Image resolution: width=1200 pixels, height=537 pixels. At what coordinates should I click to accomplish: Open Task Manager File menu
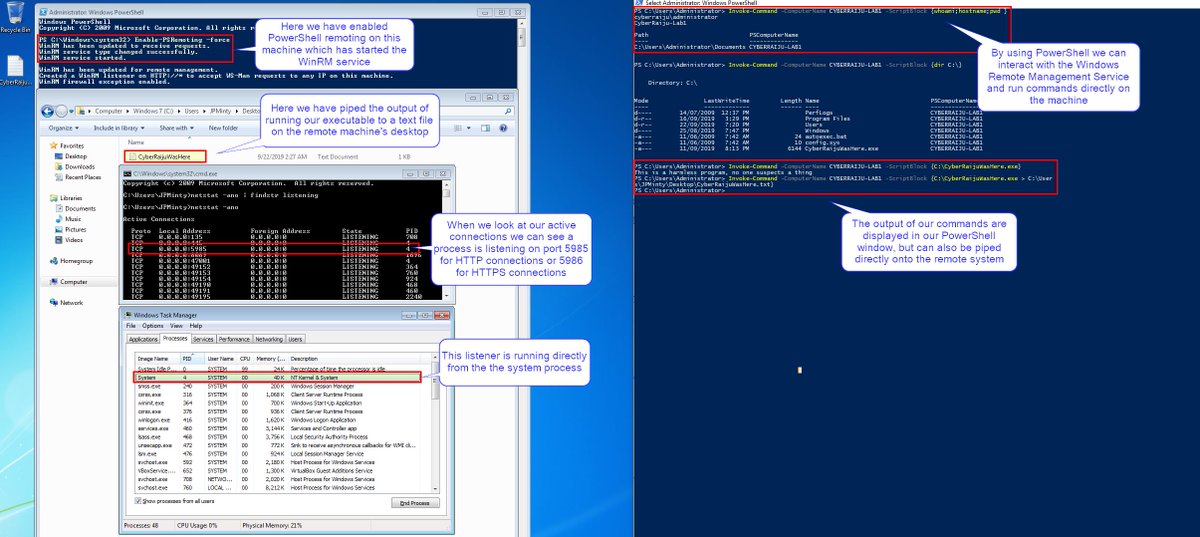pyautogui.click(x=131, y=326)
